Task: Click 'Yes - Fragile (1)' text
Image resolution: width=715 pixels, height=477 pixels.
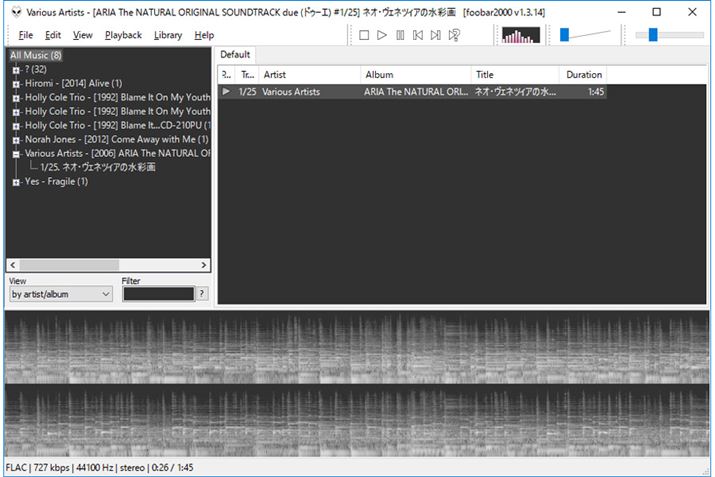Action: (x=56, y=181)
